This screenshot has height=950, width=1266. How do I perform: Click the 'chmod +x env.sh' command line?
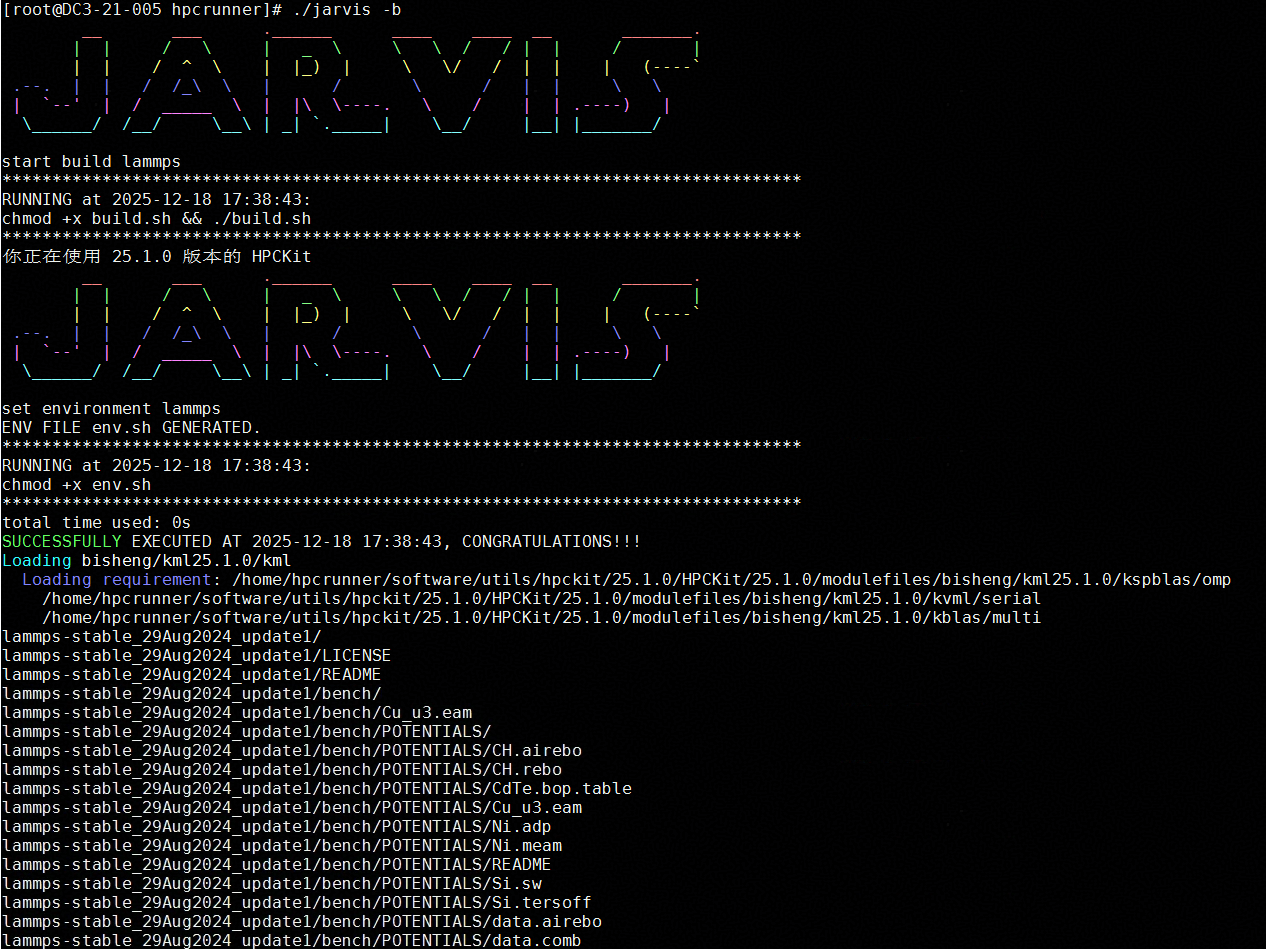tap(76, 484)
